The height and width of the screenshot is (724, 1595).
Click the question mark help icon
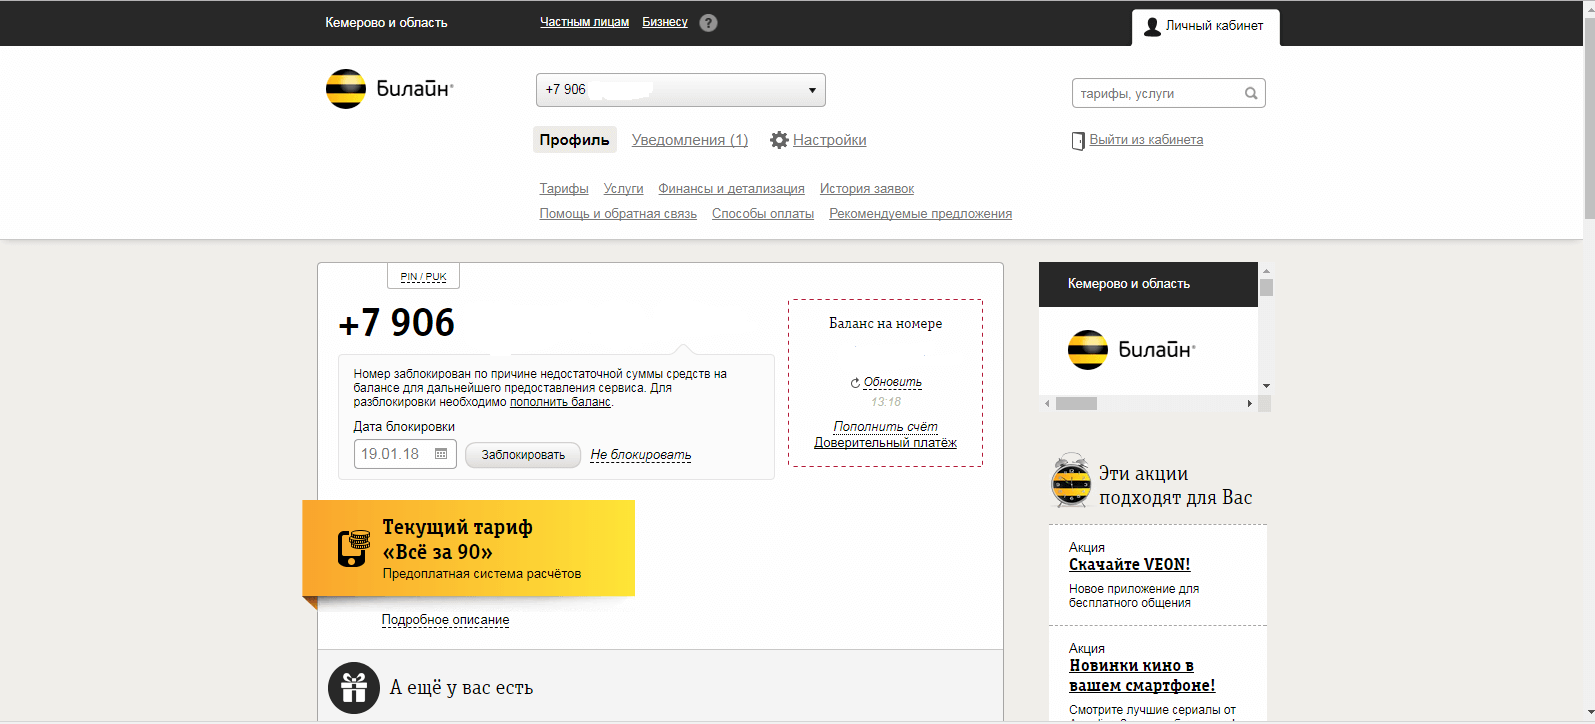[708, 23]
